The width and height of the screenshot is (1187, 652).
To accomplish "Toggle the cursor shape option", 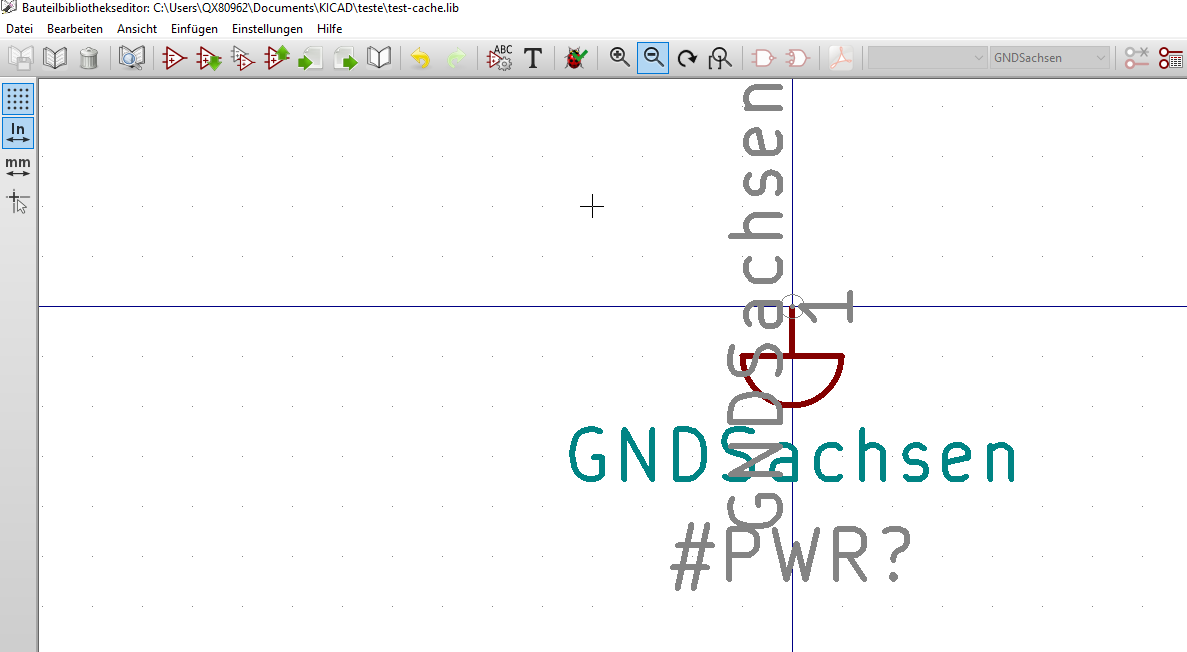I will point(17,202).
